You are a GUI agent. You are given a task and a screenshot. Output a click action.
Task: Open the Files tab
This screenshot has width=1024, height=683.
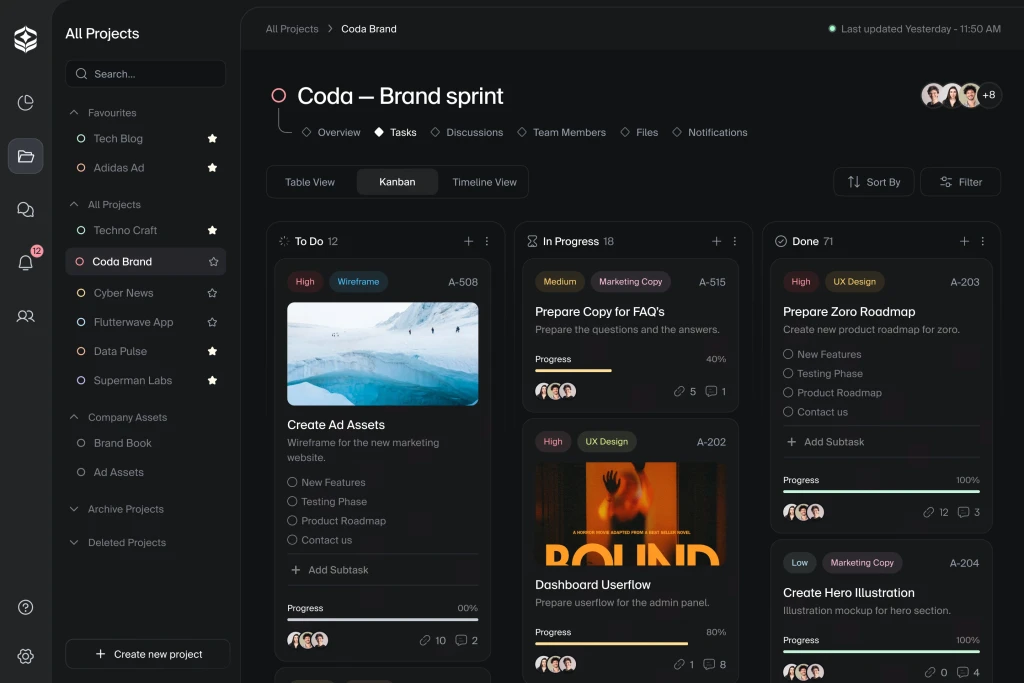point(639,132)
